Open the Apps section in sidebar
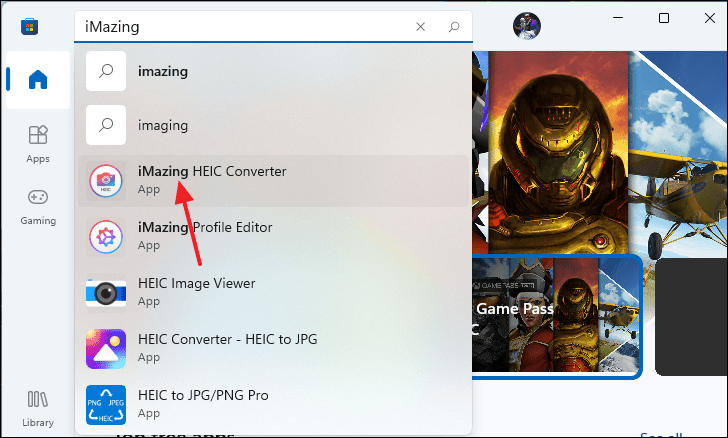The width and height of the screenshot is (728, 438). [38, 144]
